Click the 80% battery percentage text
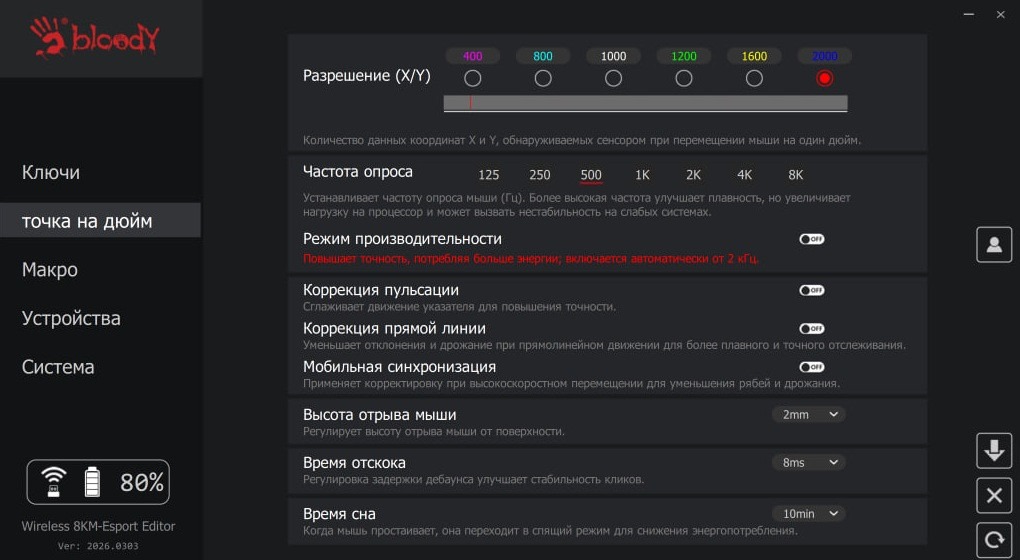 (142, 483)
